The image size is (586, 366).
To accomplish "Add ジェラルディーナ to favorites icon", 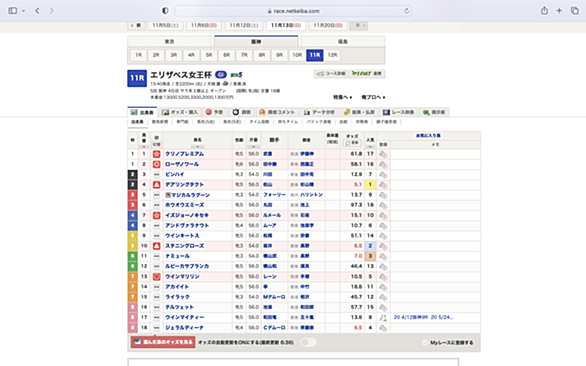I will [x=383, y=328].
